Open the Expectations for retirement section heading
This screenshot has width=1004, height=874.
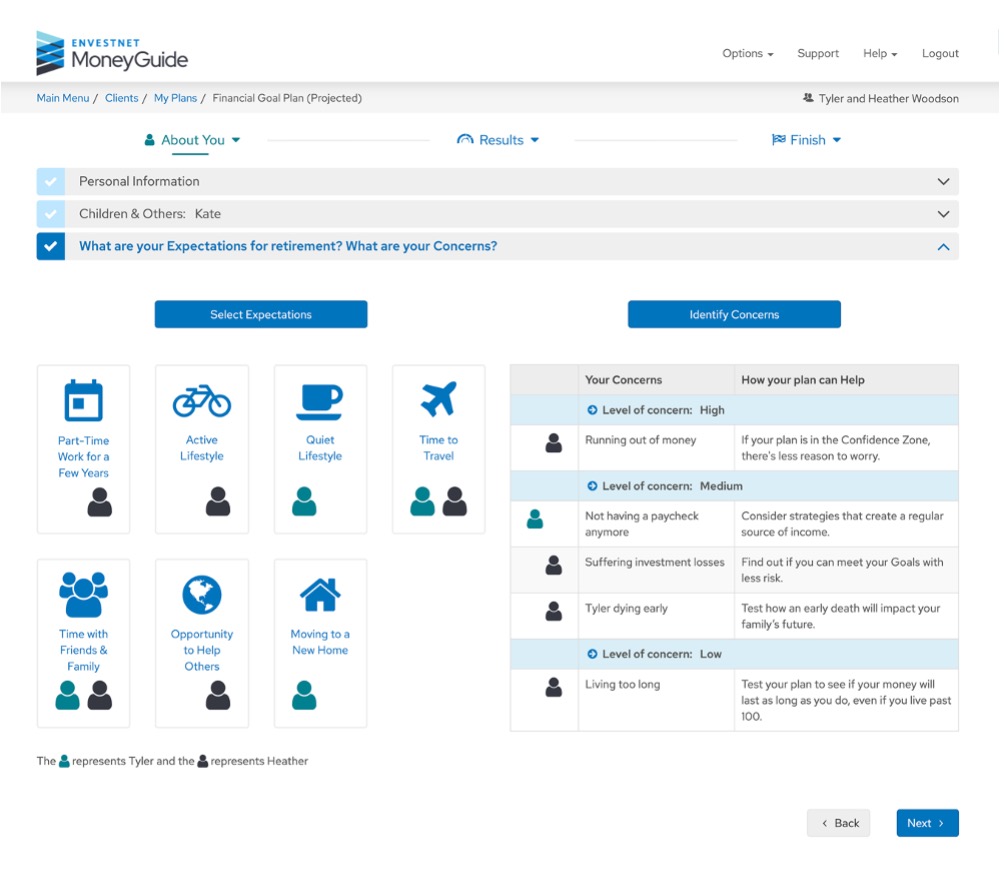(x=288, y=246)
